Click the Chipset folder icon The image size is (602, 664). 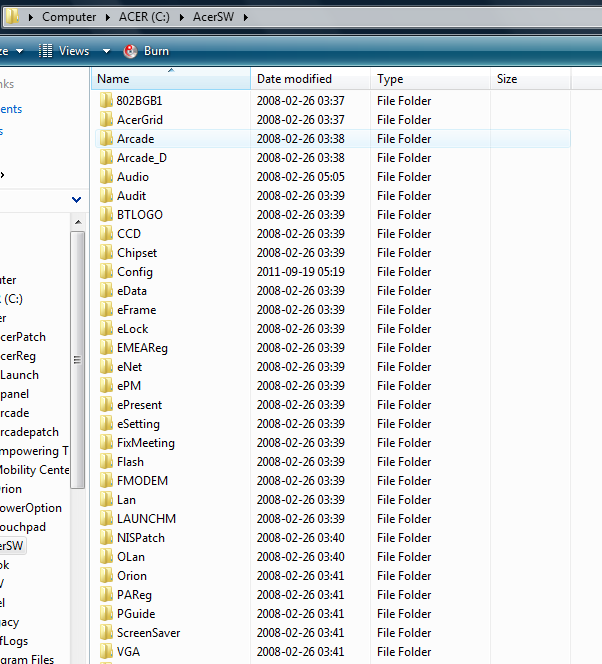[106, 253]
